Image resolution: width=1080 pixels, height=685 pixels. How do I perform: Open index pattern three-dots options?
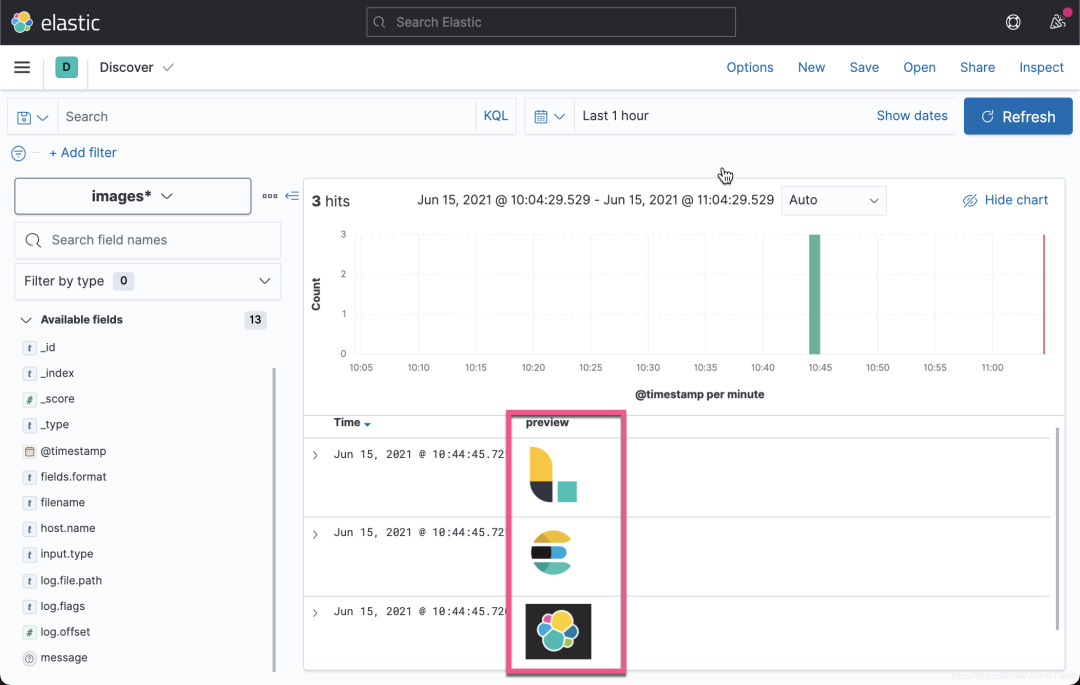(x=270, y=196)
